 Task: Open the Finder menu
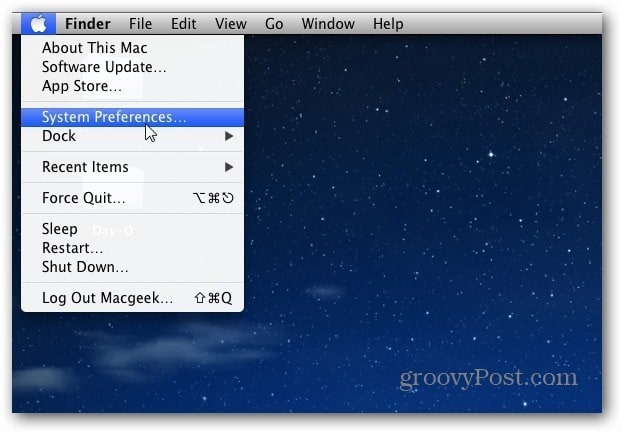click(88, 24)
